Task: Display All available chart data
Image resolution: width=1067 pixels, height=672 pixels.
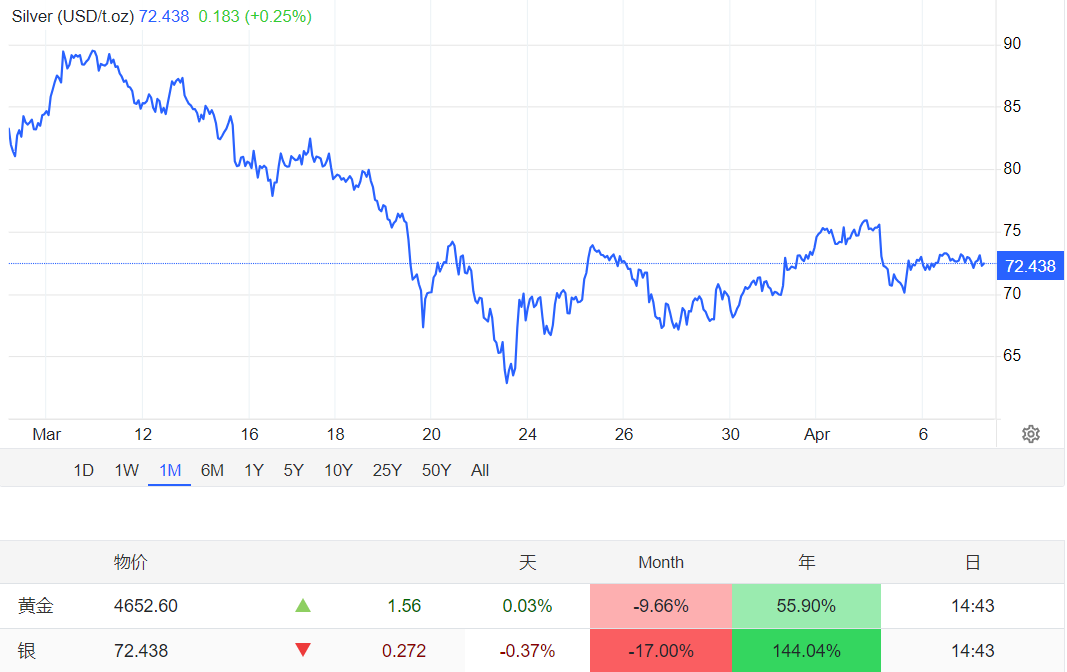Action: 480,470
